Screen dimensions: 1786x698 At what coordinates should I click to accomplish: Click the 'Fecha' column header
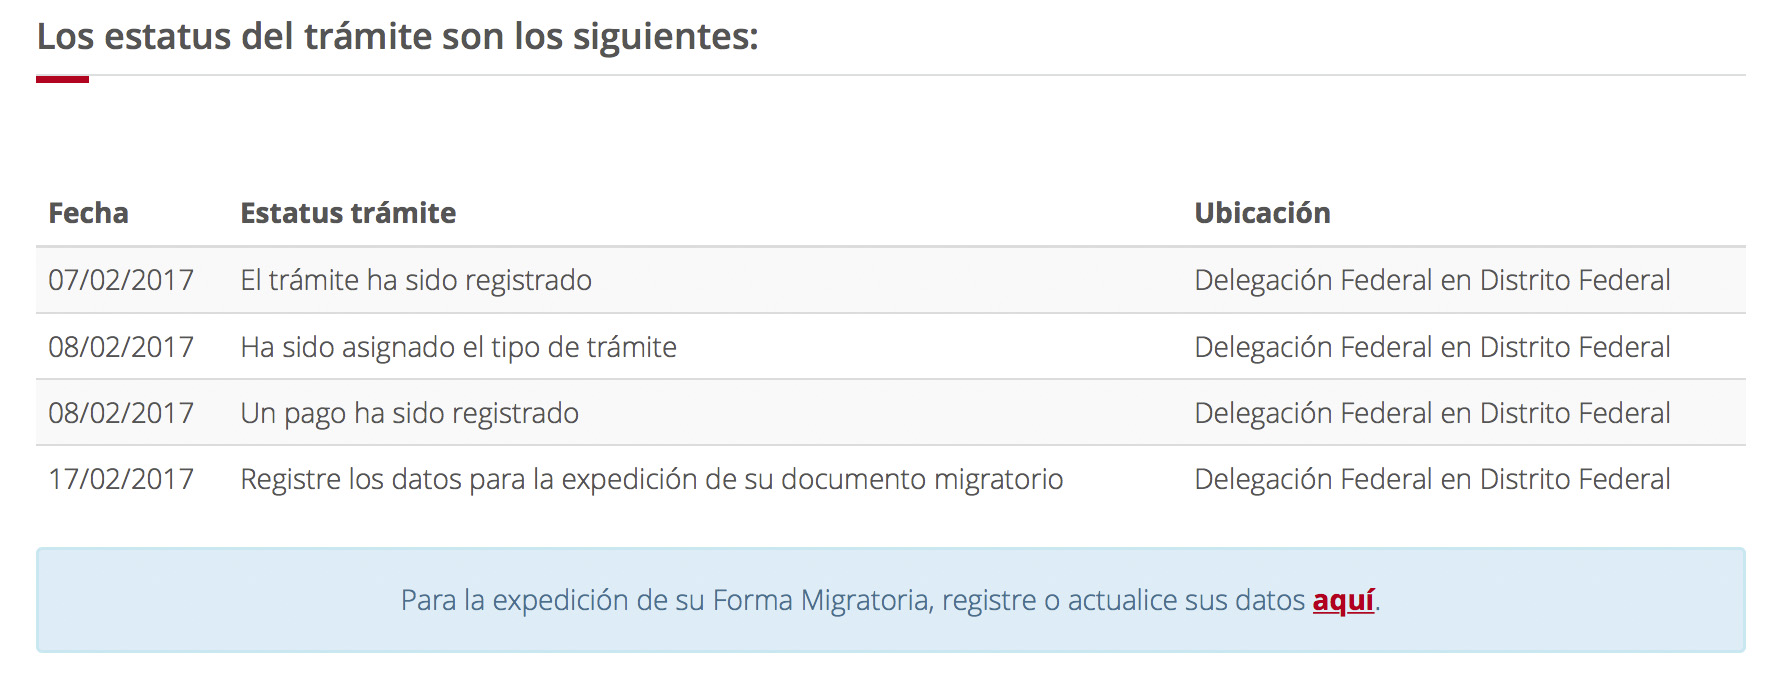coord(88,213)
